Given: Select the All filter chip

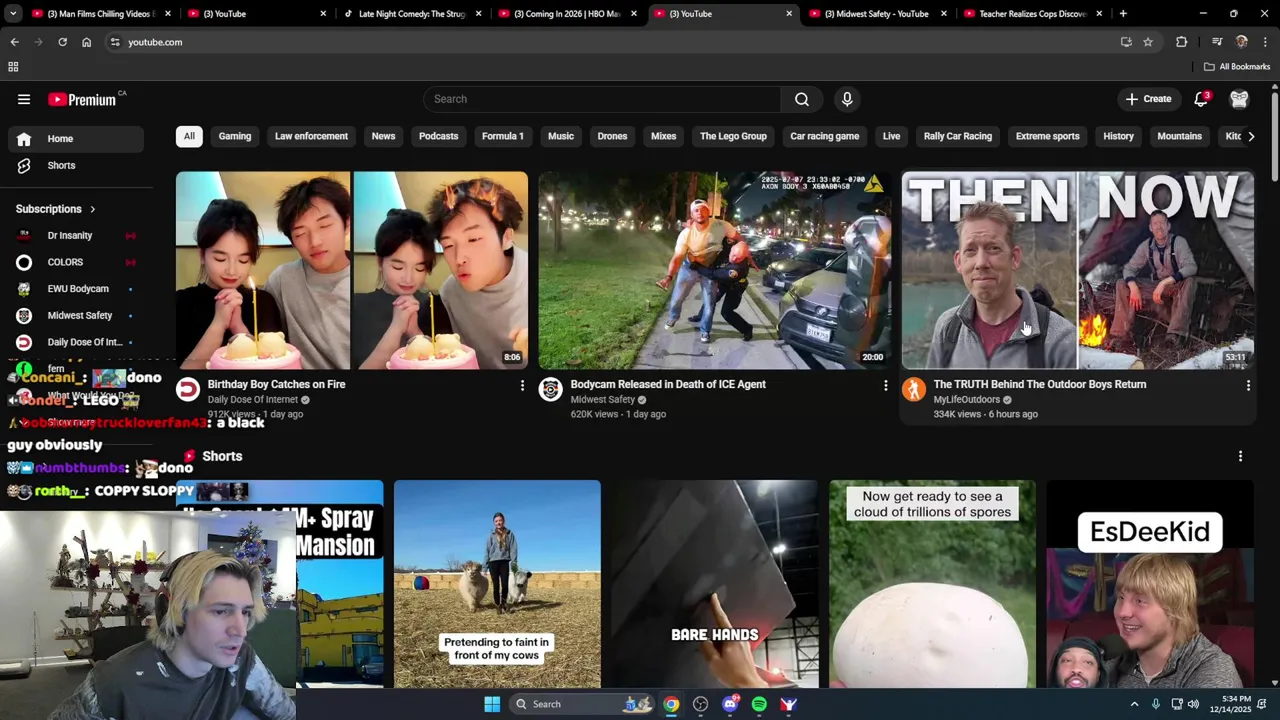Looking at the screenshot, I should click(189, 136).
